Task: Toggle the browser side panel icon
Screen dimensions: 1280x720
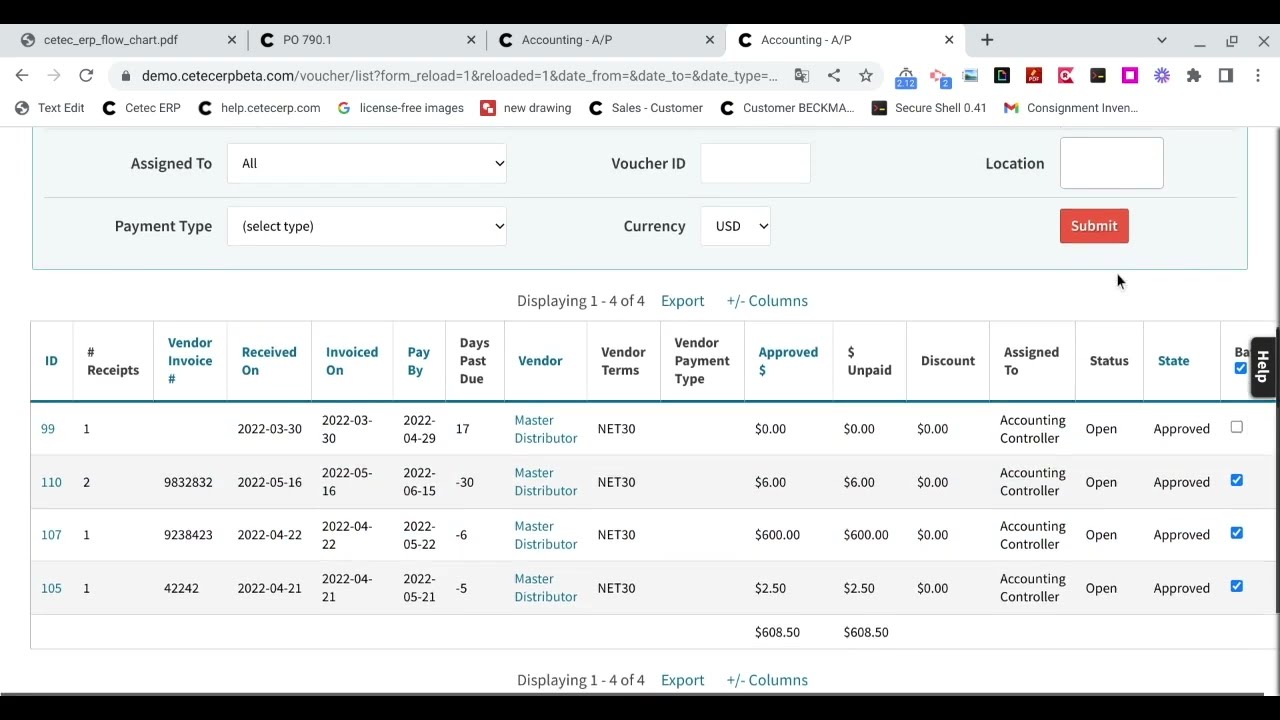Action: point(1226,76)
